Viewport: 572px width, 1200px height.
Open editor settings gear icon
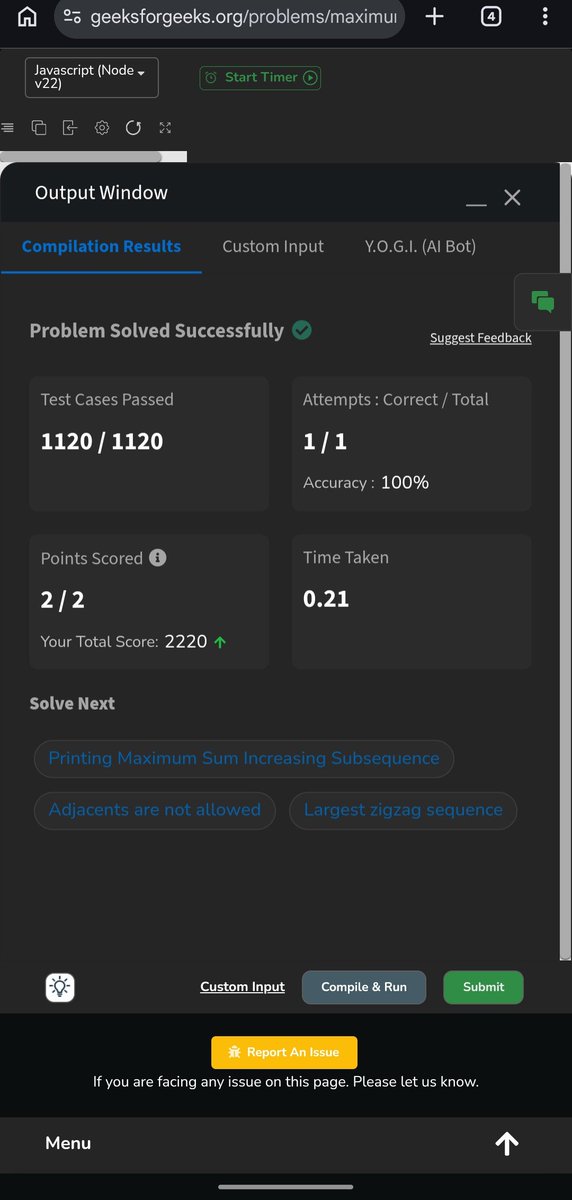(102, 127)
